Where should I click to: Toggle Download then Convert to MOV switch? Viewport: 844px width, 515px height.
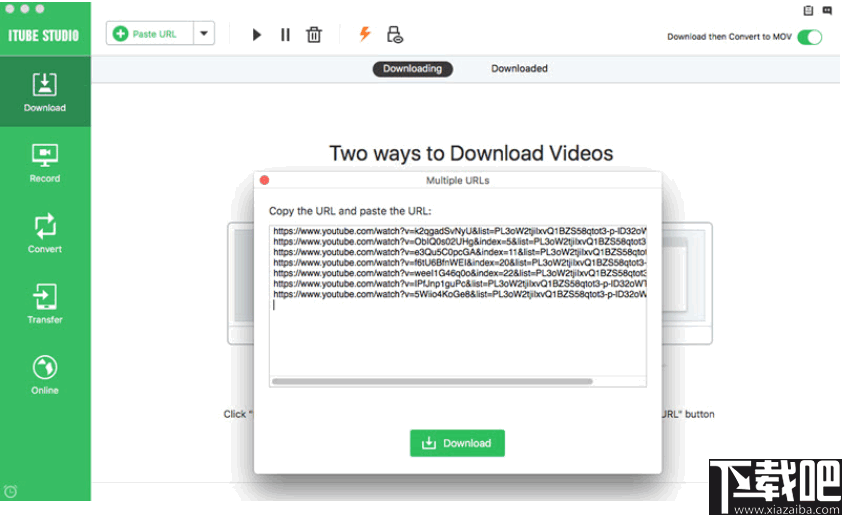(x=810, y=37)
